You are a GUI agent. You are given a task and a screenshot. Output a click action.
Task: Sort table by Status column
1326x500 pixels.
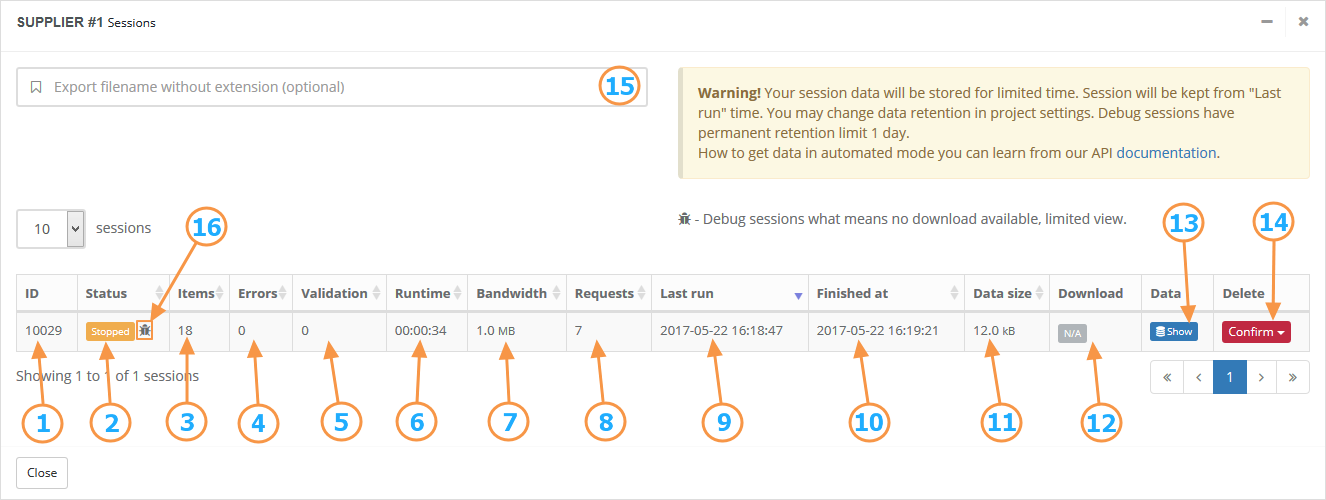coord(123,293)
